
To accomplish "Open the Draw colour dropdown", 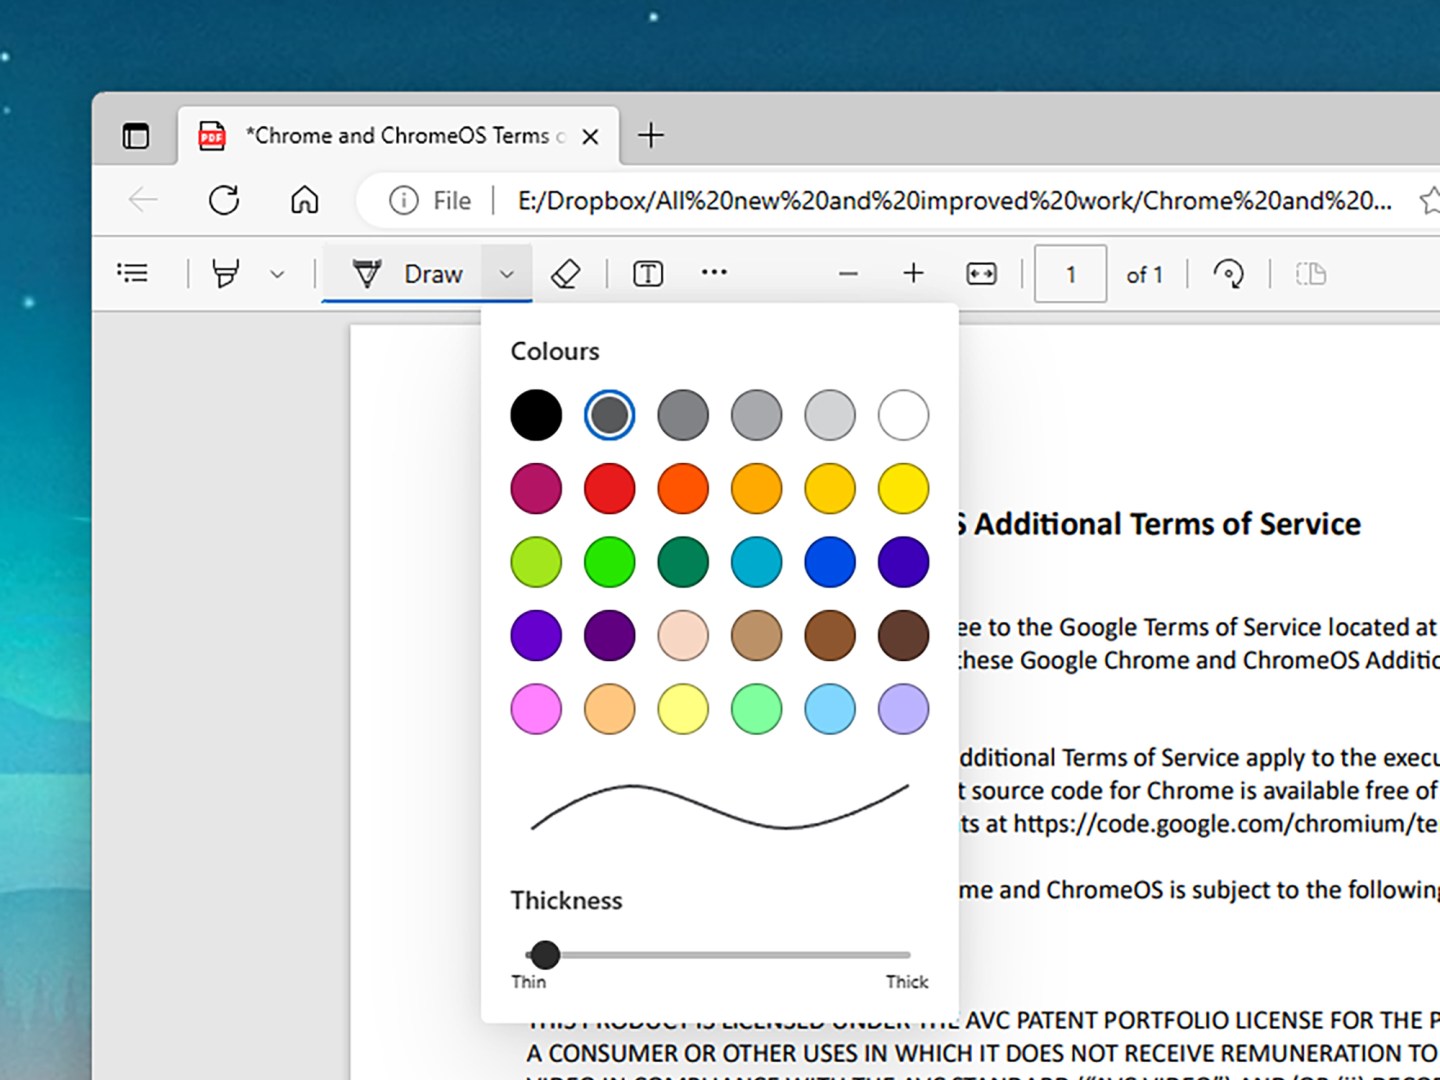I will [507, 273].
